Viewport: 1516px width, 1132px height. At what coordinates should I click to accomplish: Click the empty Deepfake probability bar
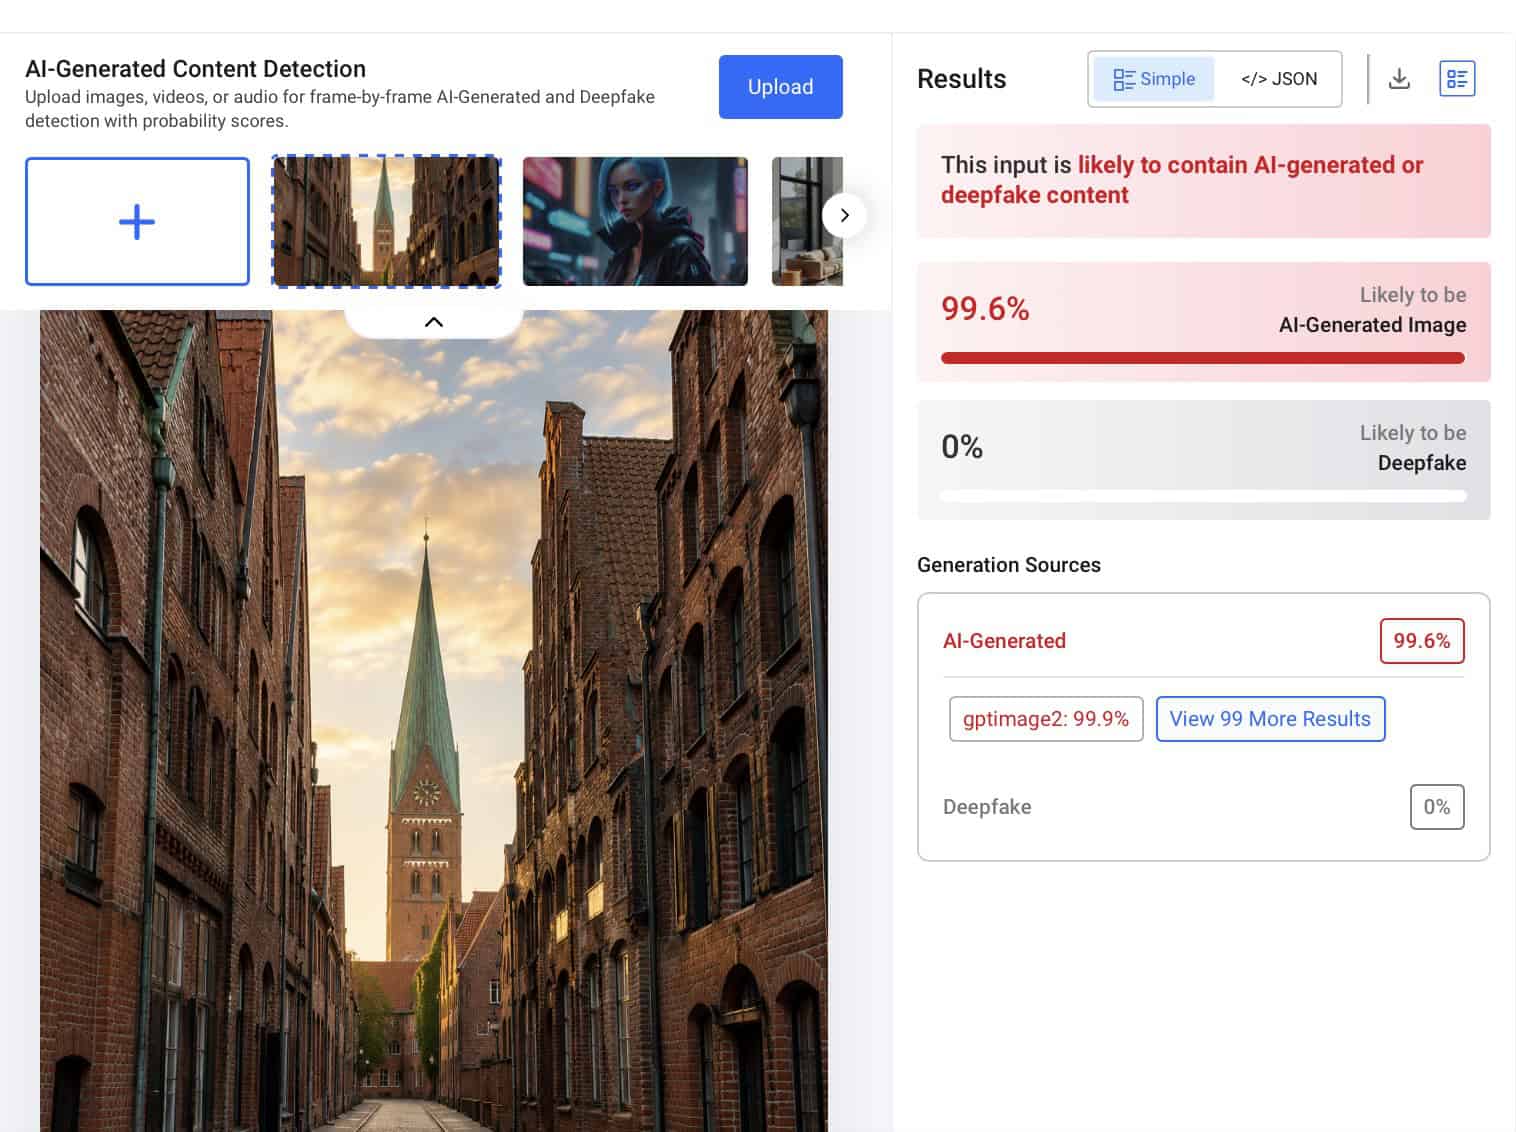[1203, 496]
